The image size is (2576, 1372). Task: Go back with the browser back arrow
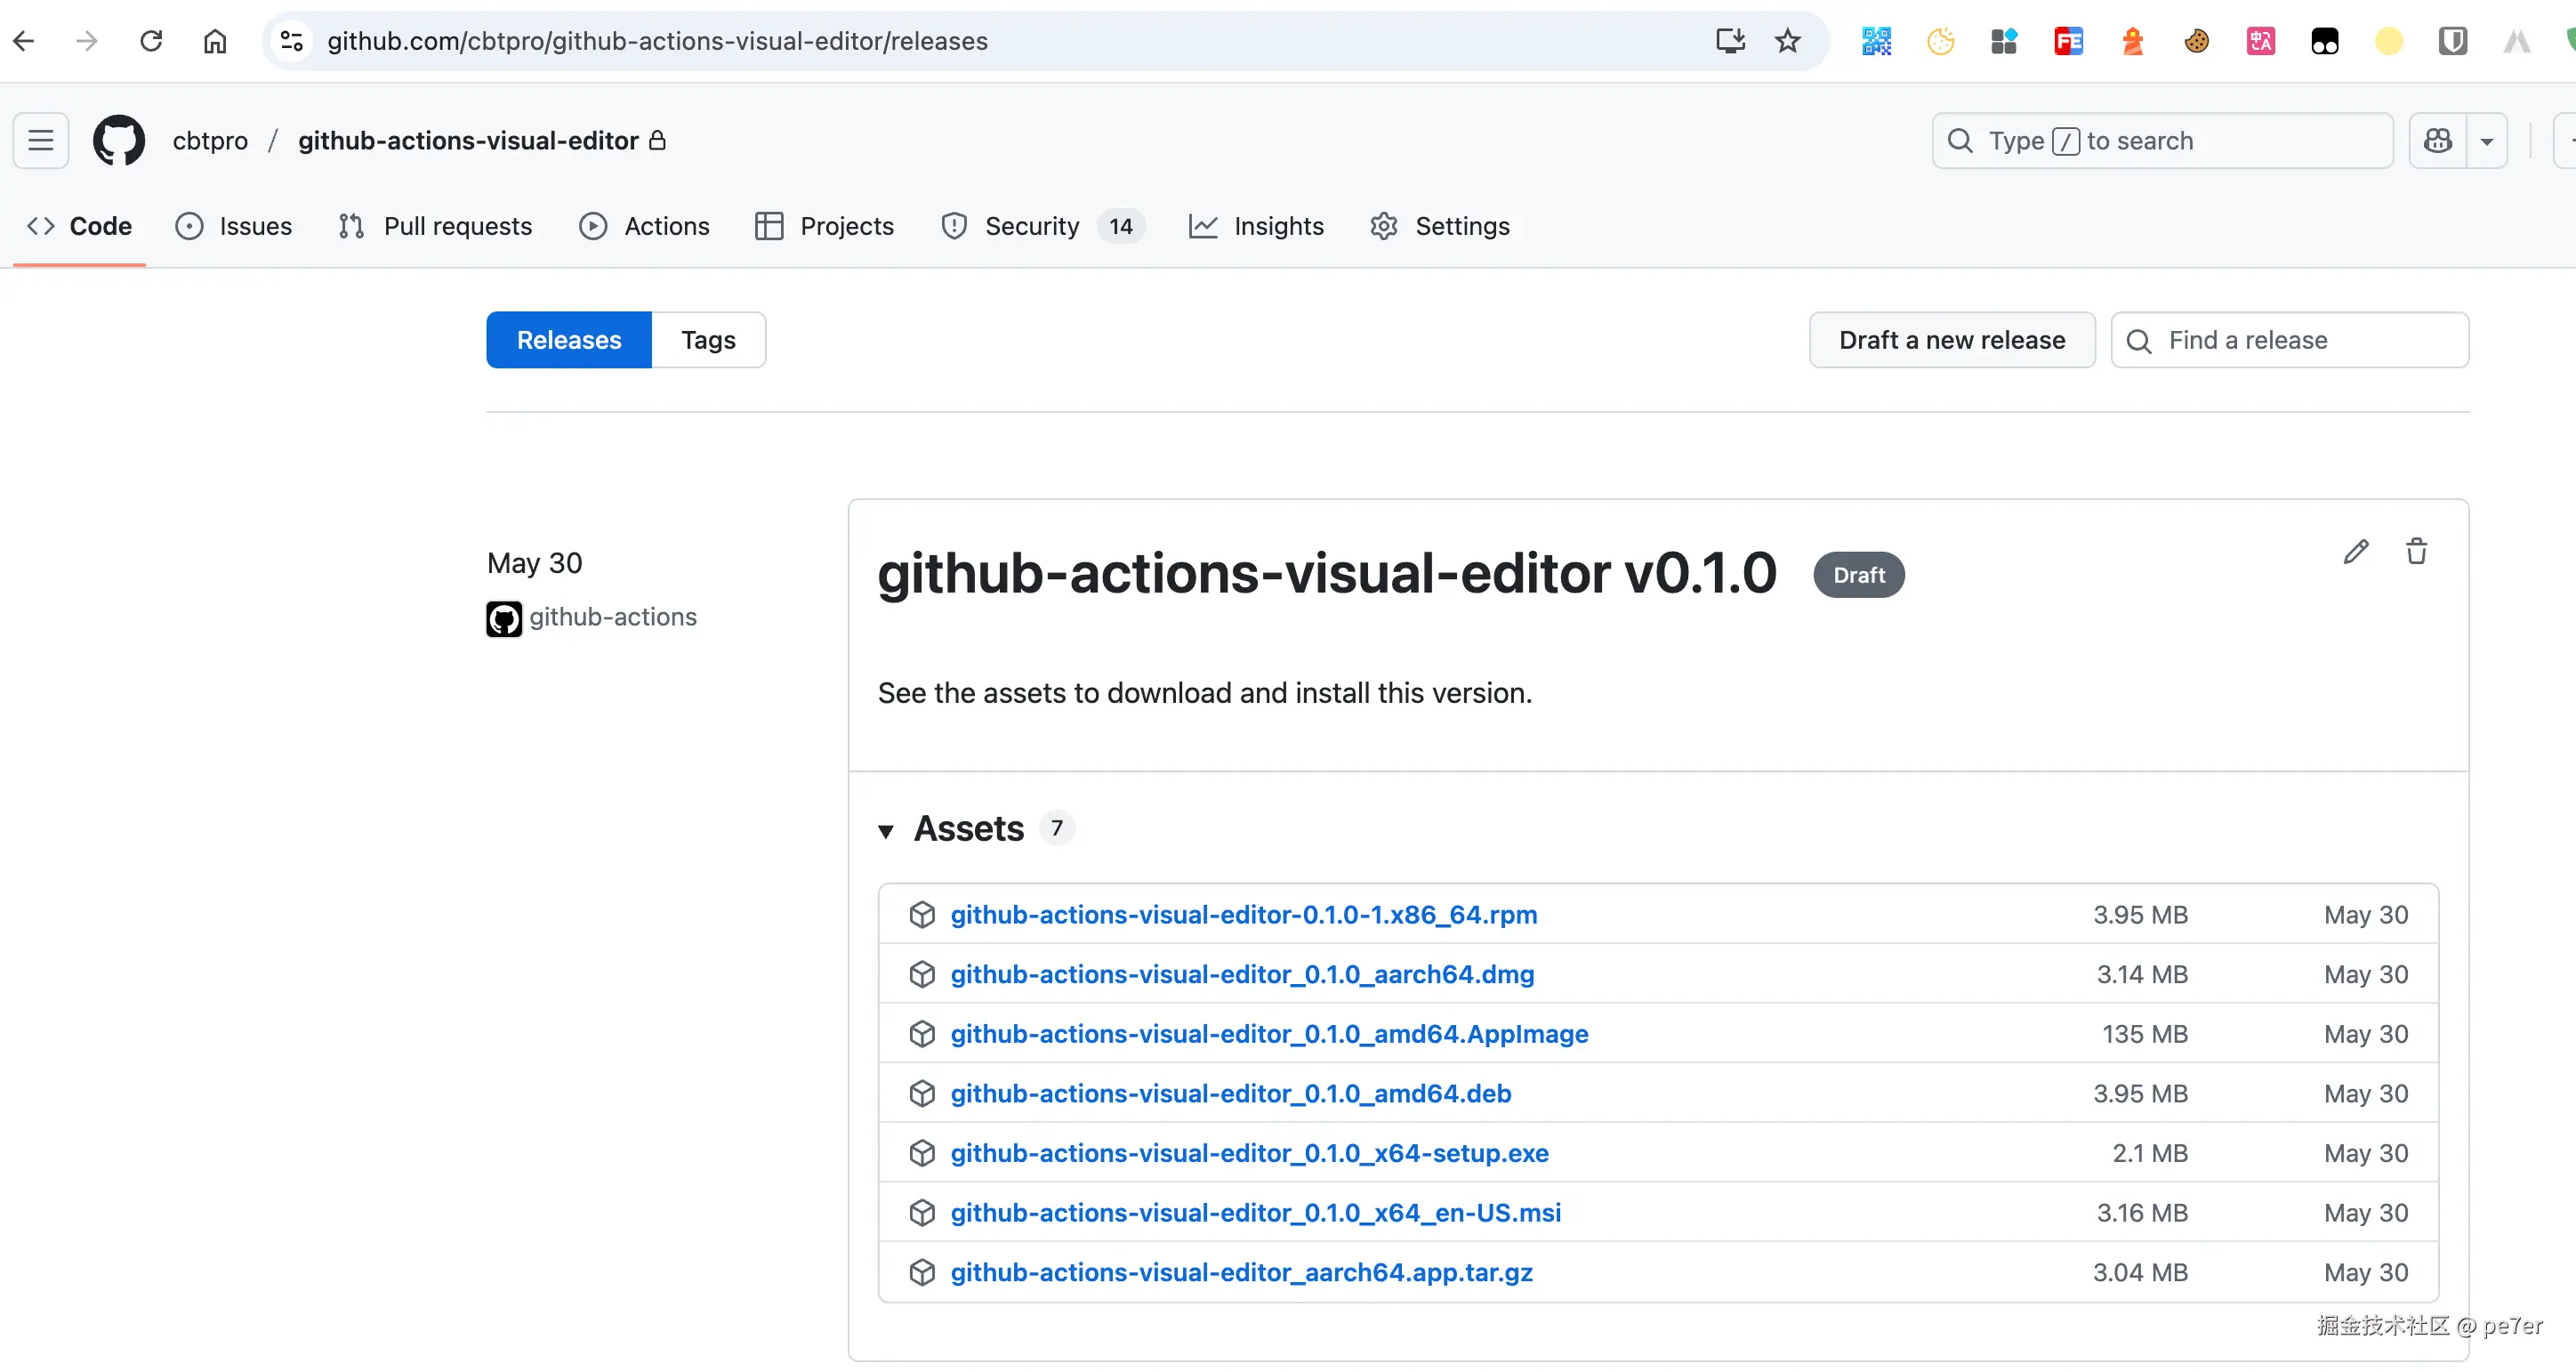[x=24, y=41]
